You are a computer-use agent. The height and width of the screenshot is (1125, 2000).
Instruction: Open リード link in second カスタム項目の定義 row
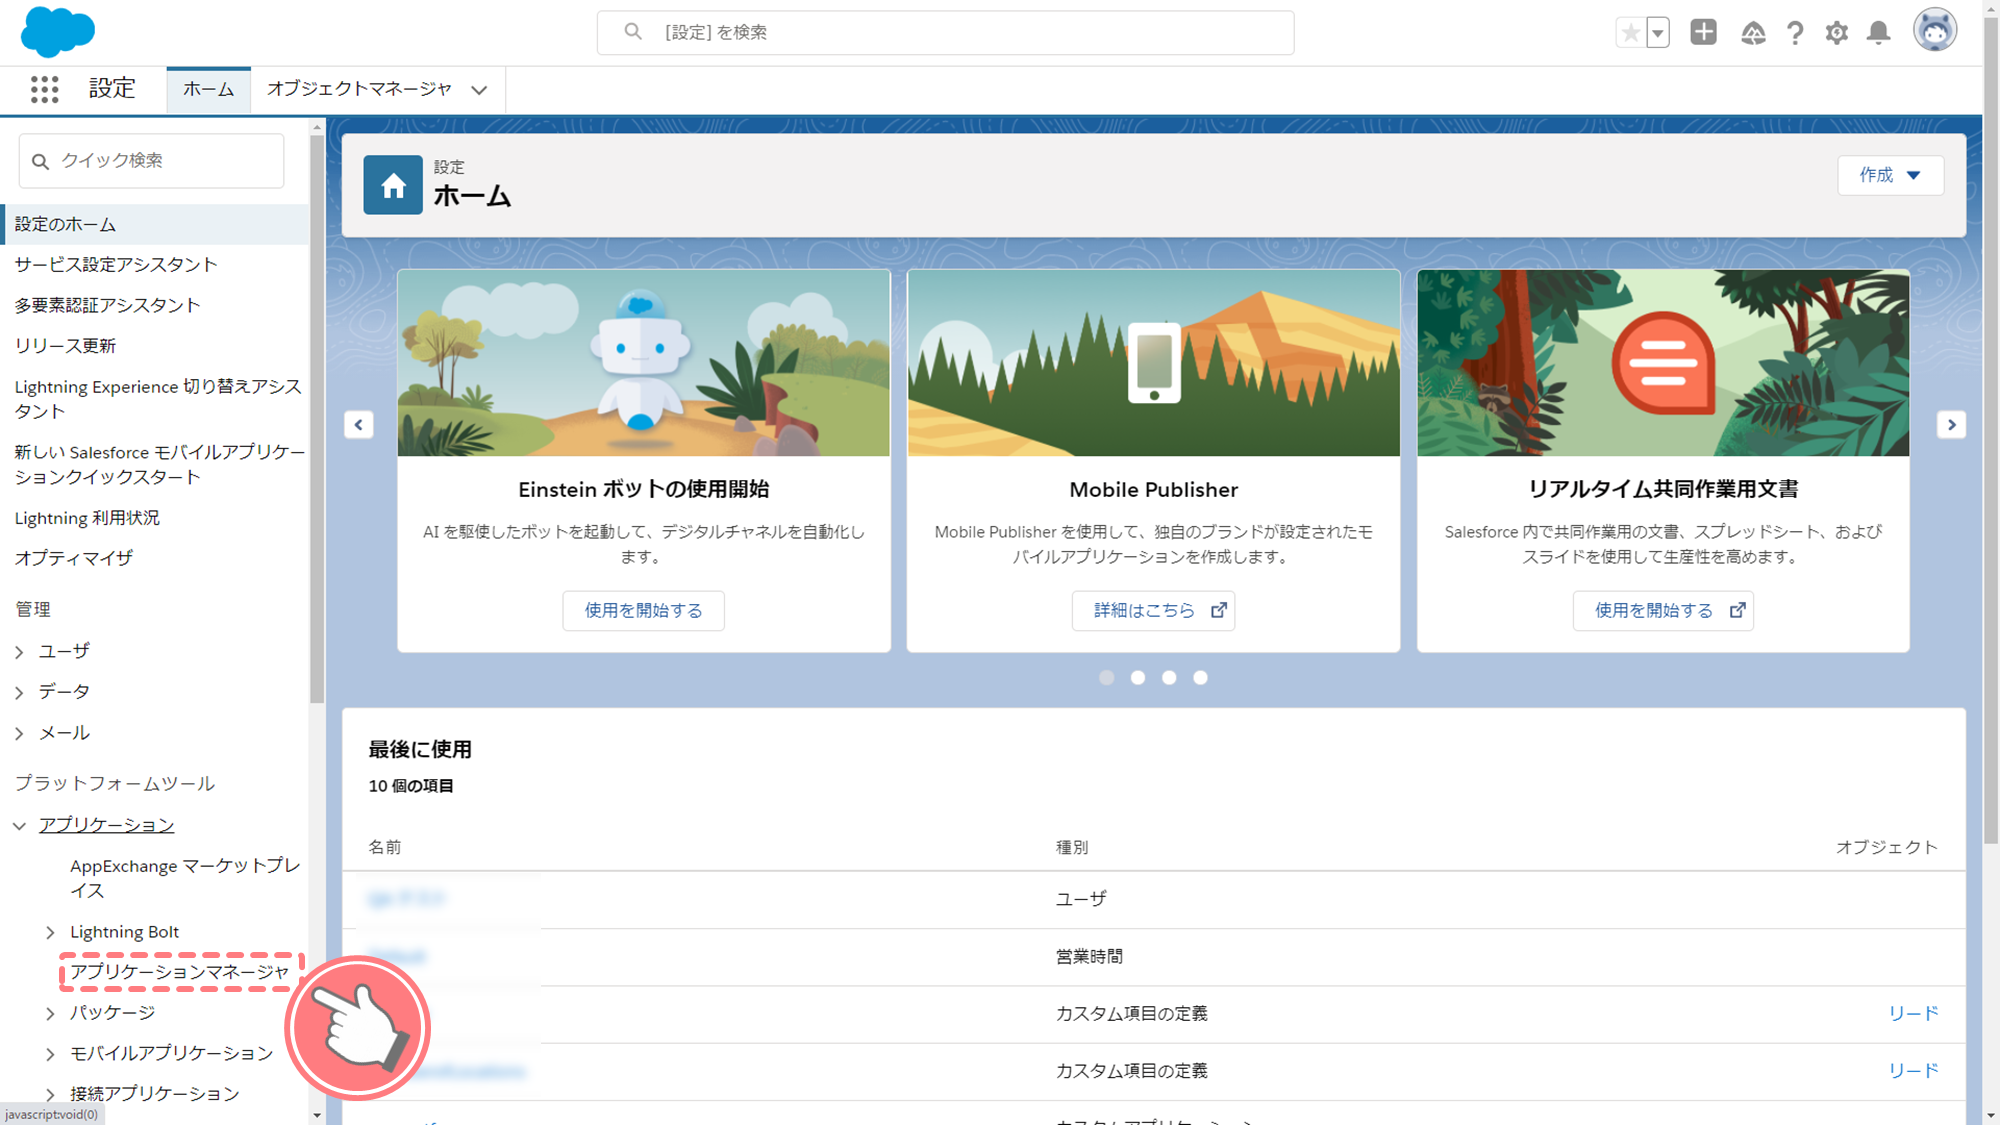click(1913, 1070)
